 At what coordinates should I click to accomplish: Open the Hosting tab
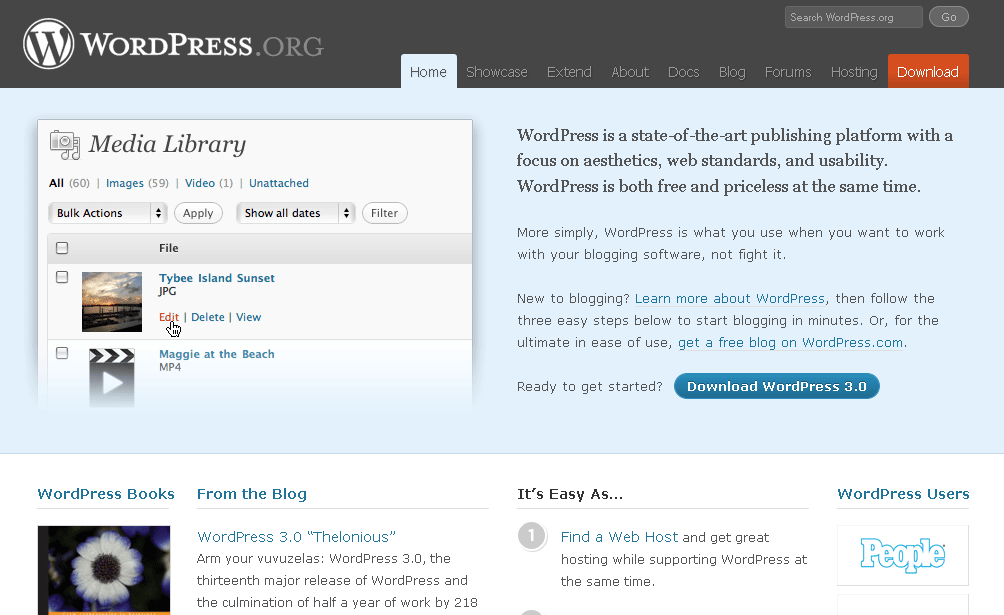pyautogui.click(x=854, y=72)
